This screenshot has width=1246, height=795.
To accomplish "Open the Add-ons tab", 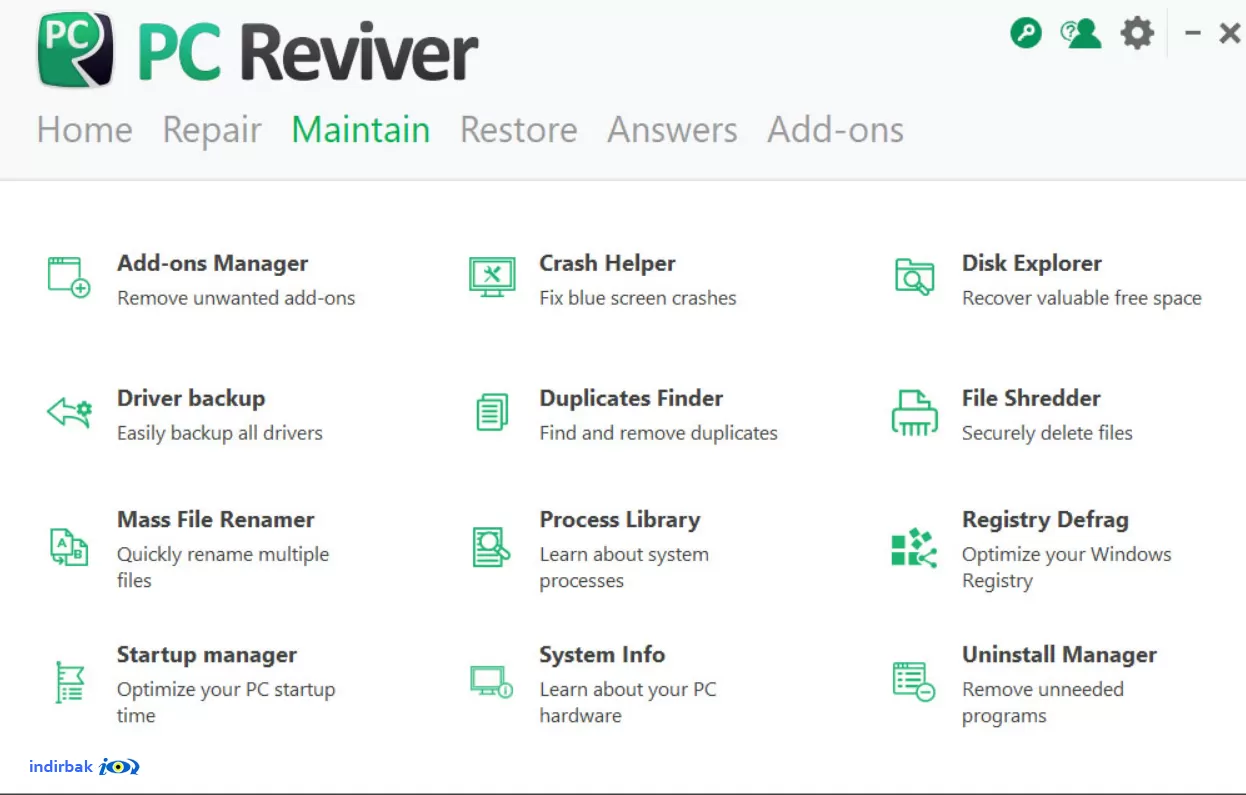I will [x=836, y=130].
